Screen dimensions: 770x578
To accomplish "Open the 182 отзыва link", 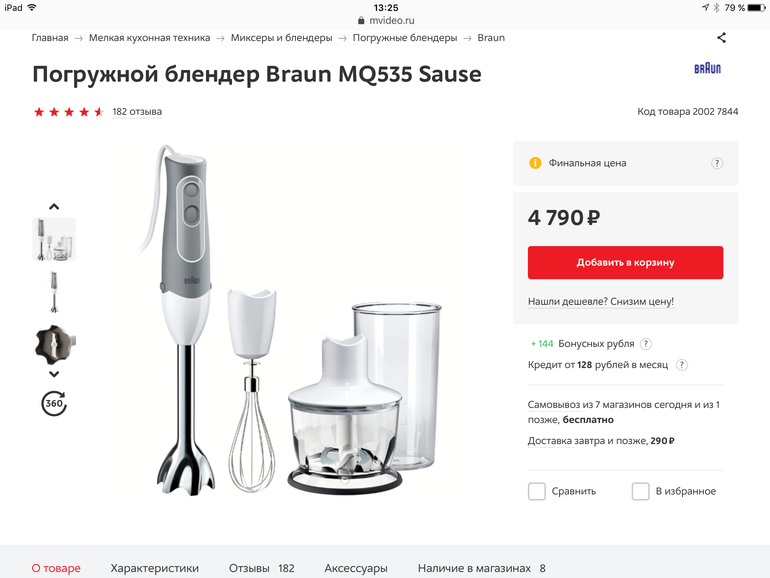I will coord(137,112).
